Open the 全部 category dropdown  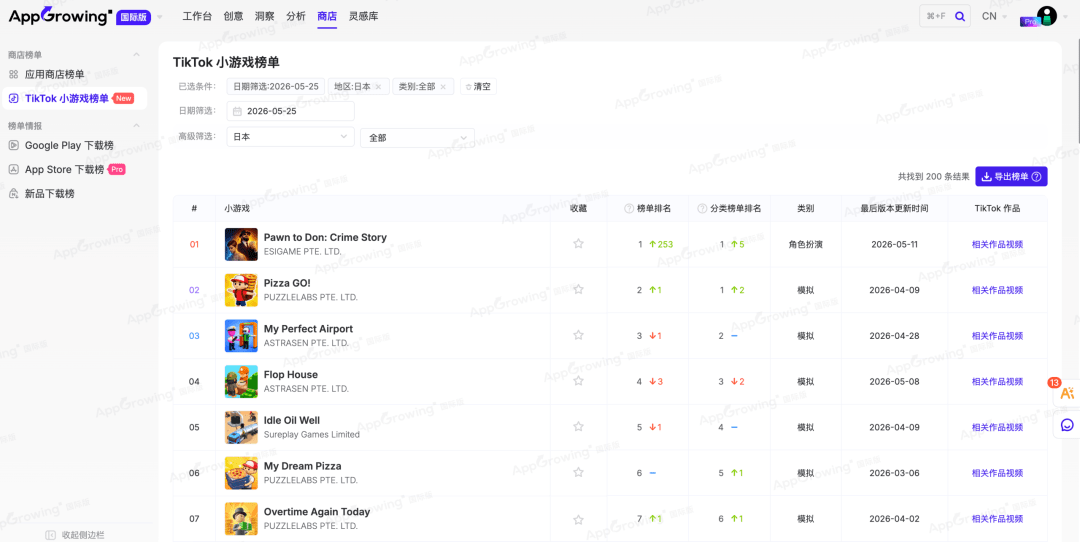click(x=417, y=138)
